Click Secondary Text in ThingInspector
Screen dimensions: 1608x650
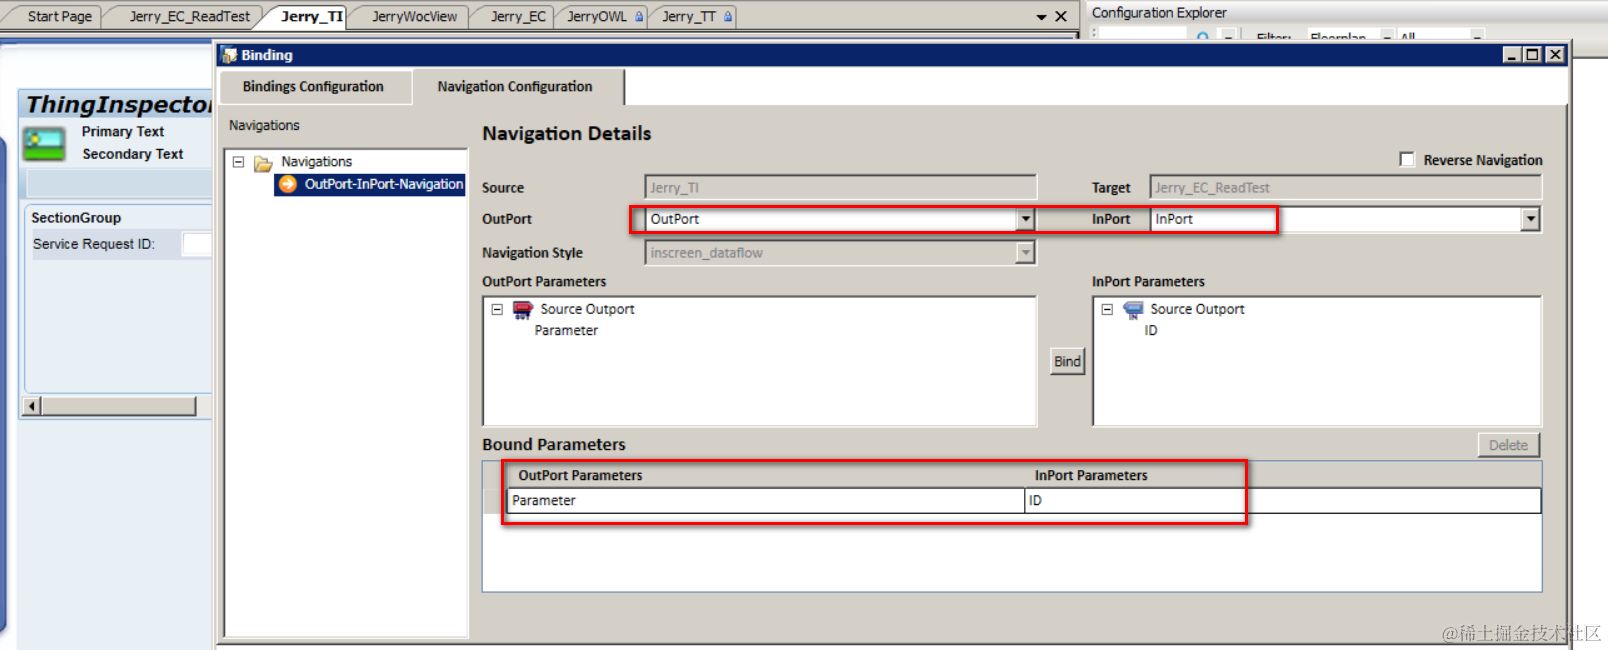click(x=133, y=154)
